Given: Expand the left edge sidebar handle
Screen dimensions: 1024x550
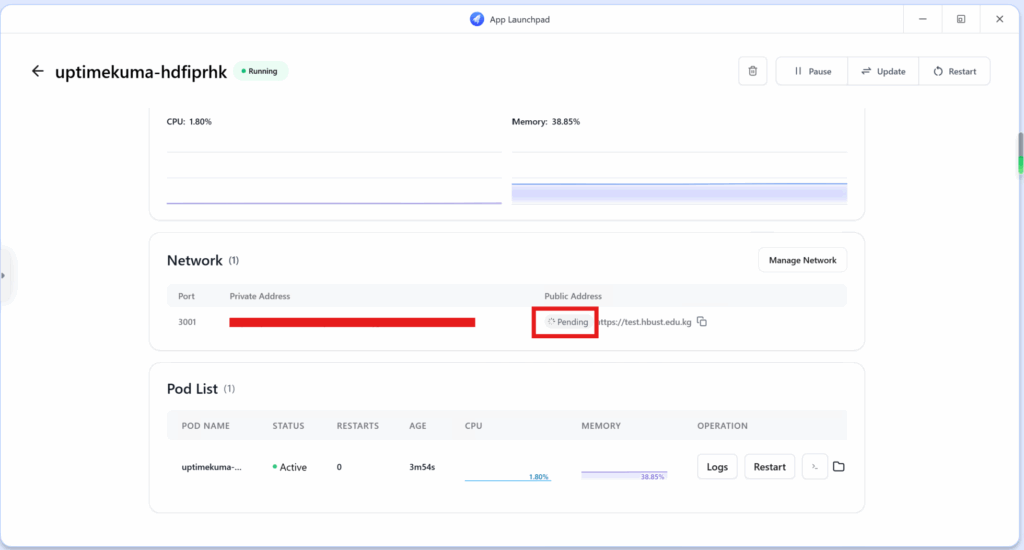Looking at the screenshot, I should [x=4, y=275].
